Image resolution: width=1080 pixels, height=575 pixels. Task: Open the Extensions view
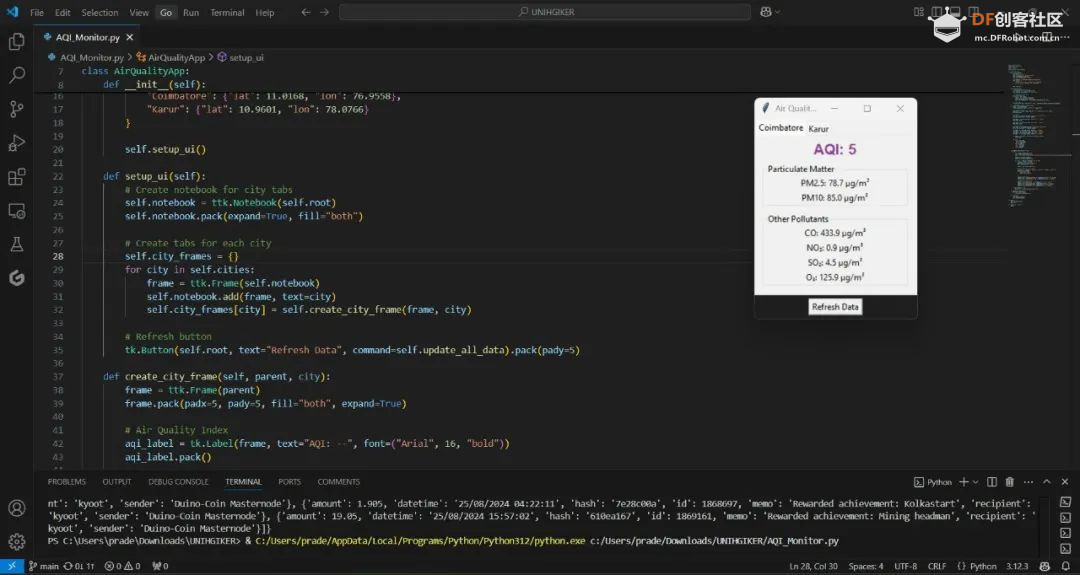pos(17,176)
